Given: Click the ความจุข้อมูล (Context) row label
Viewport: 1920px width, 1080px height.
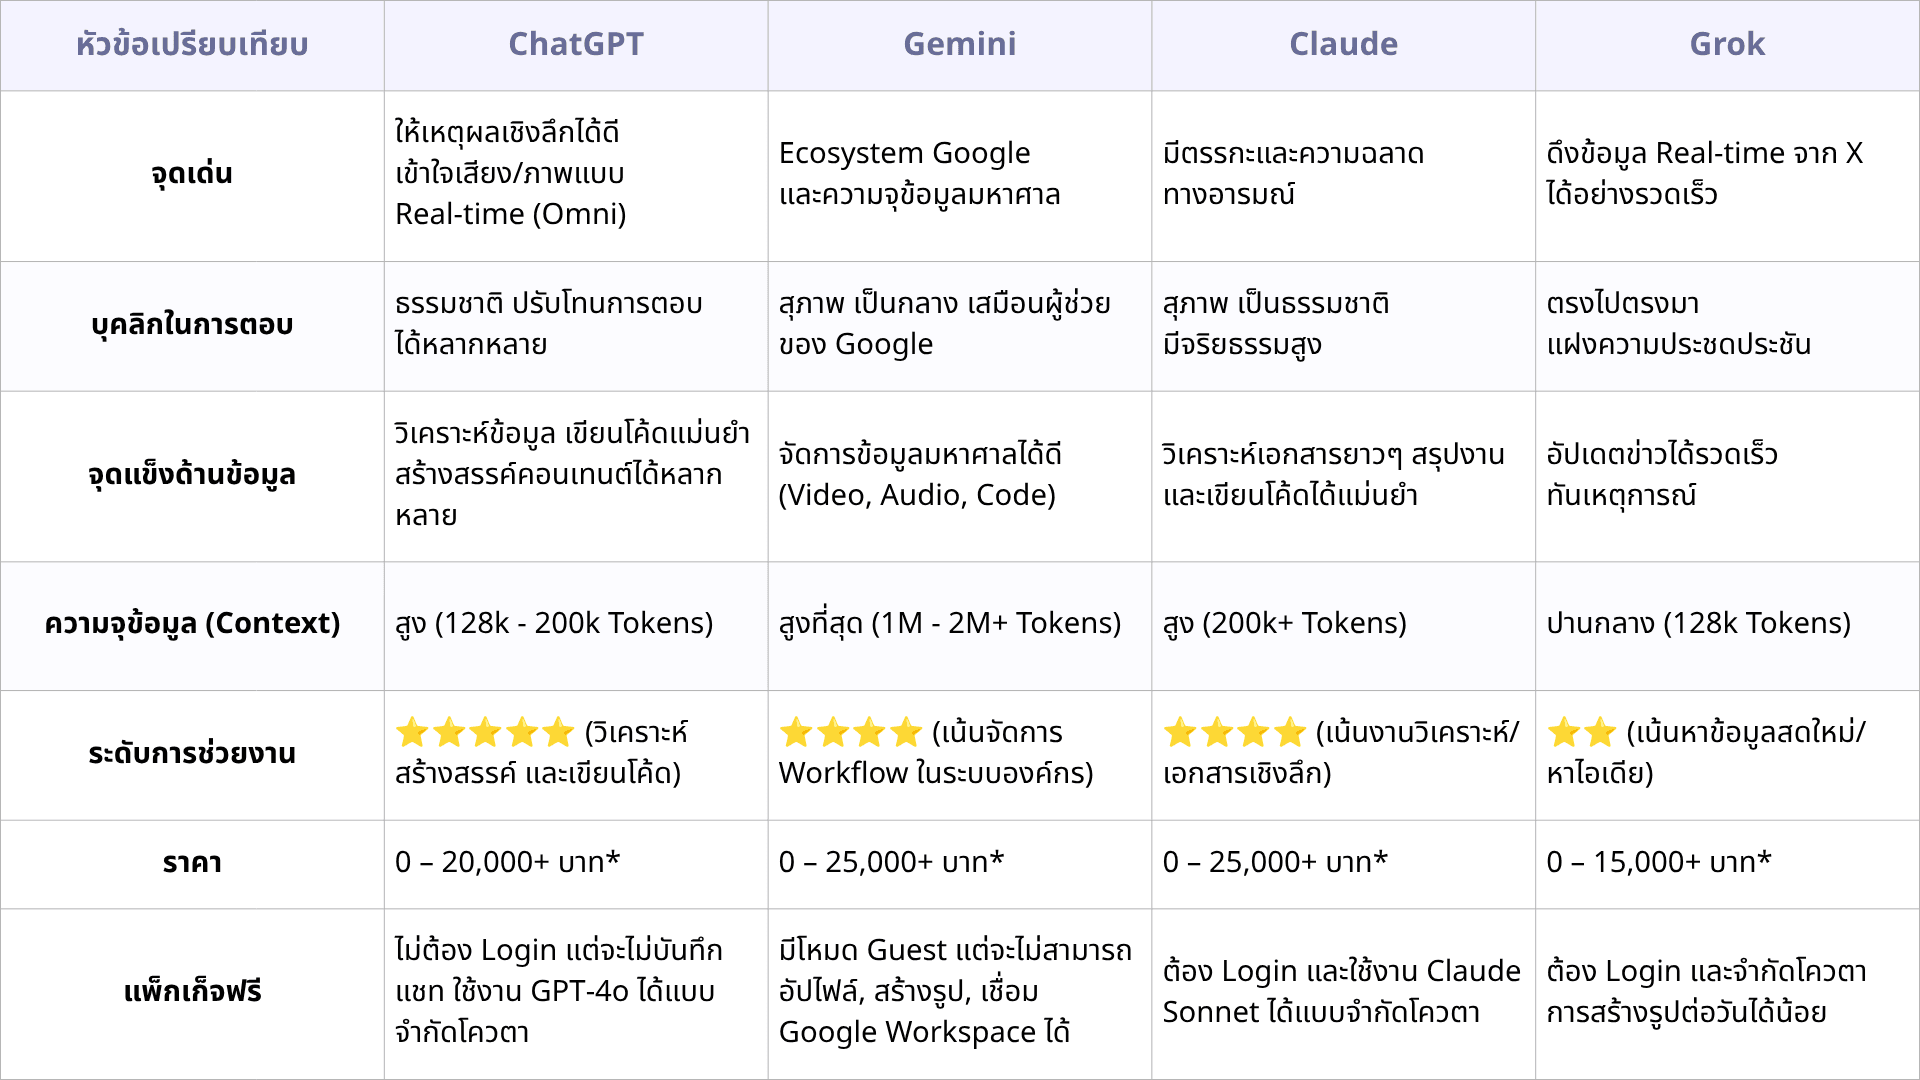Looking at the screenshot, I should coord(192,624).
